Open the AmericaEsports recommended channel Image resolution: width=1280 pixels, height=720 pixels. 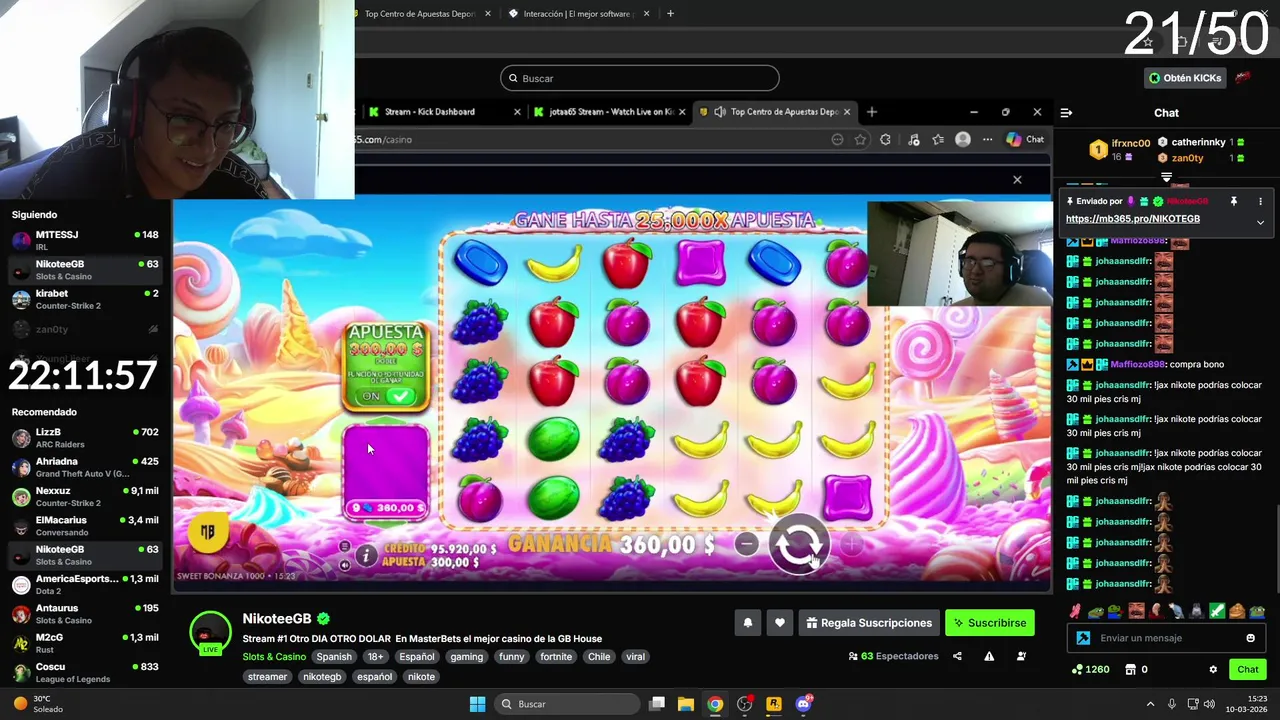click(x=85, y=584)
